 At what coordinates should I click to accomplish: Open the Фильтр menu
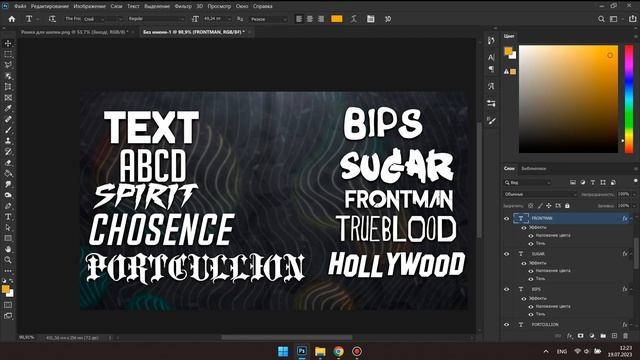pos(183,6)
